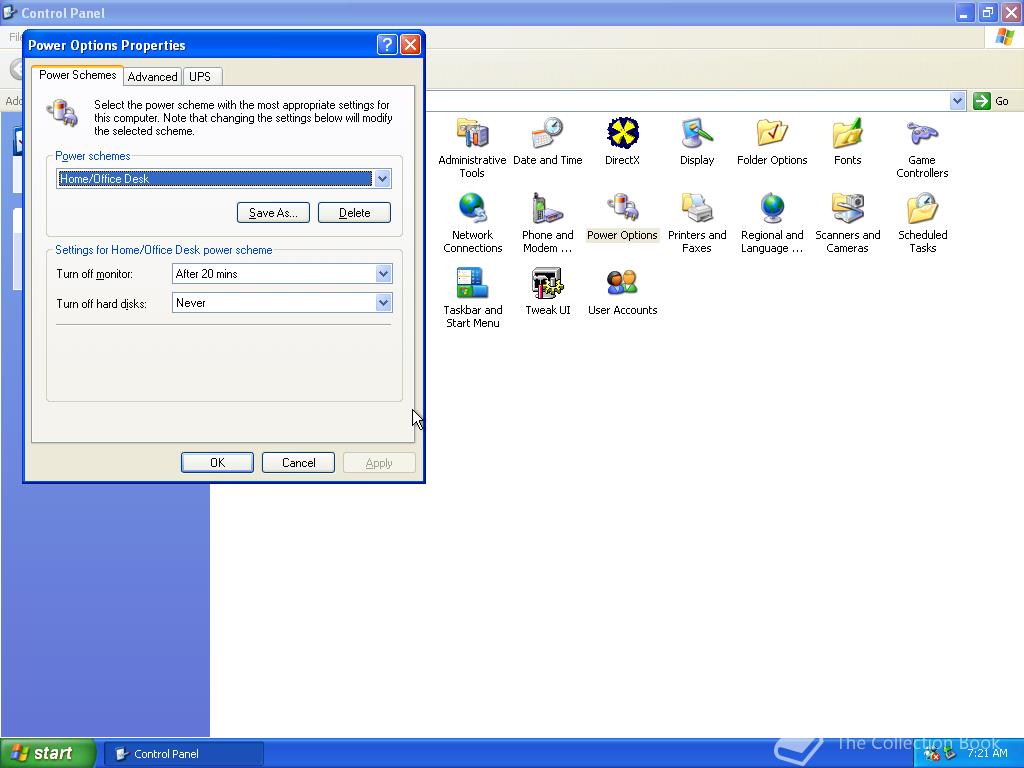Click the Delete scheme button
This screenshot has width=1024, height=768.
pyautogui.click(x=355, y=212)
